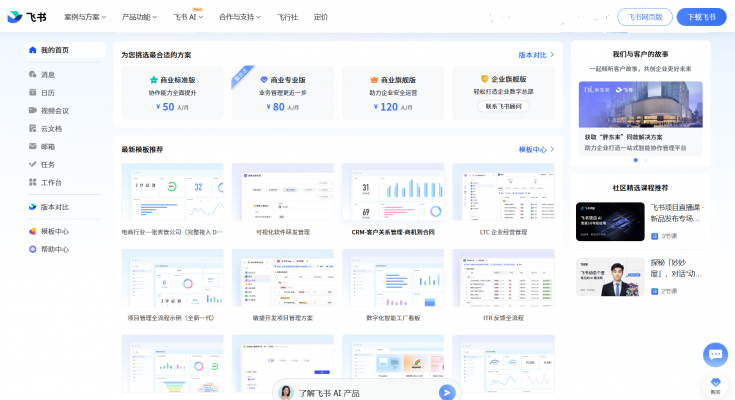Click the 商业旗舰版 crown icon
The image size is (735, 400).
(x=374, y=80)
